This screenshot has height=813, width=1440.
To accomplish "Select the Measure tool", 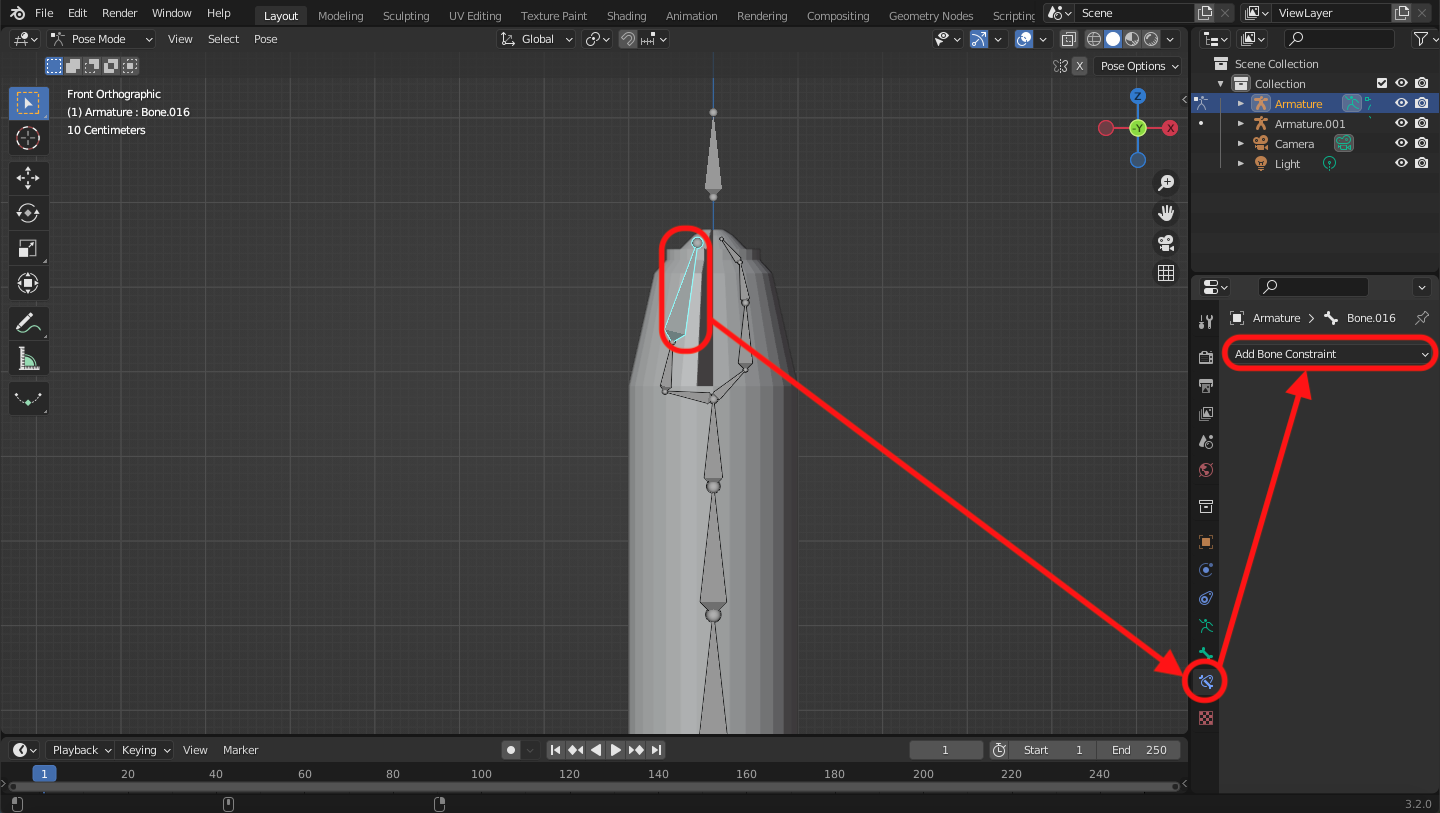I will coord(28,358).
